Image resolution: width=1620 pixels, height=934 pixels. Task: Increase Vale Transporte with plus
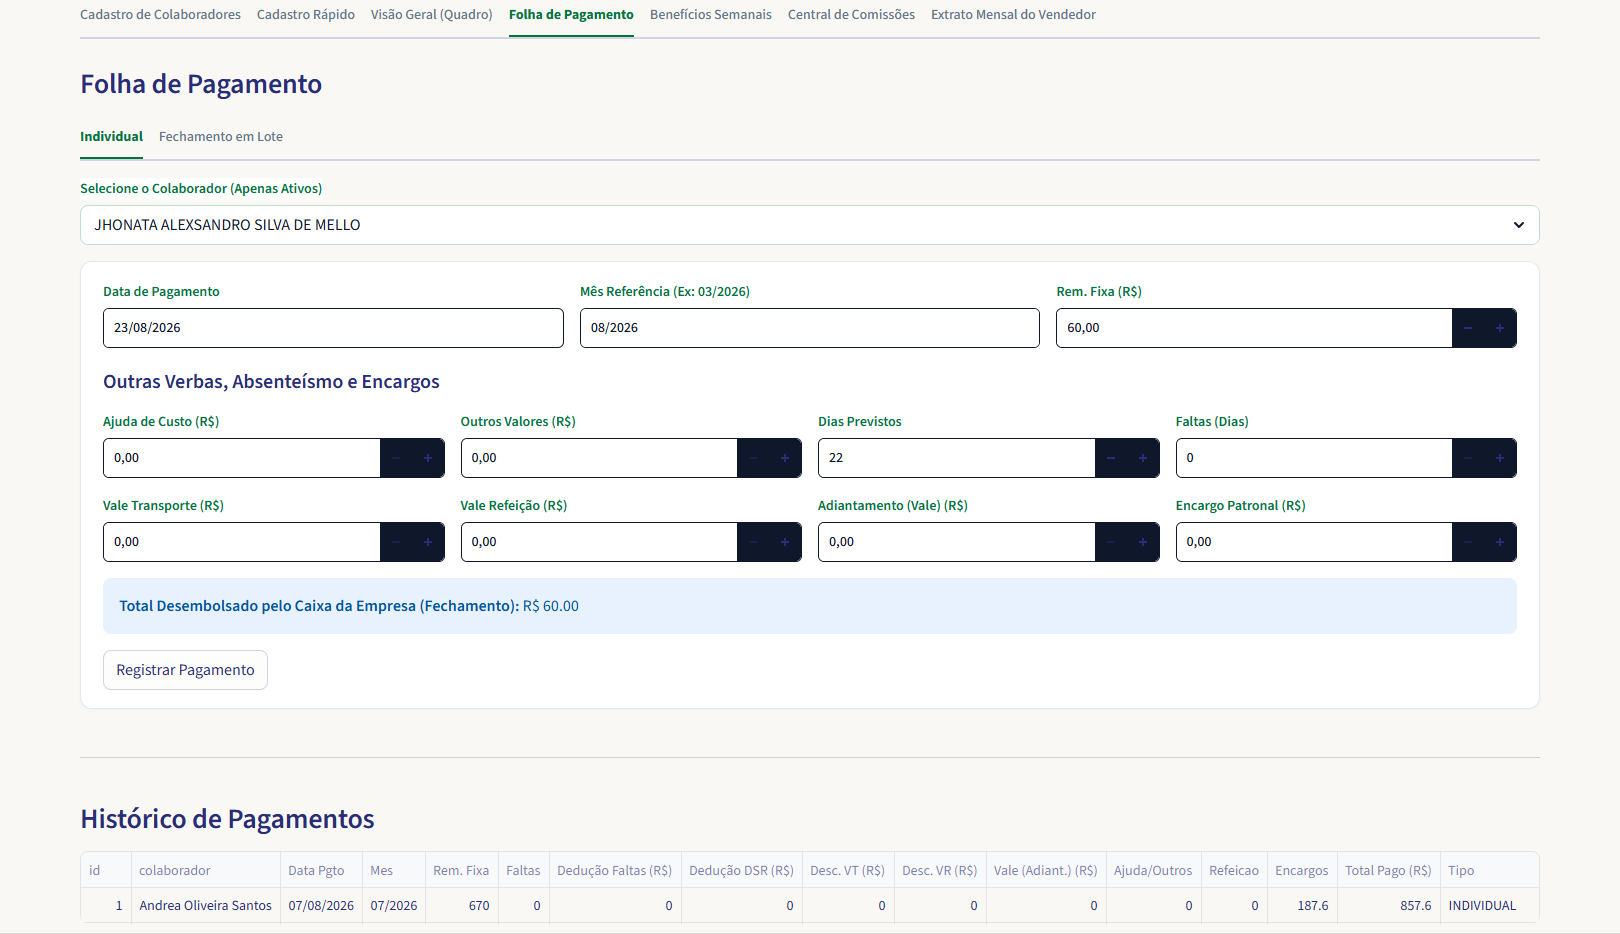(x=428, y=542)
